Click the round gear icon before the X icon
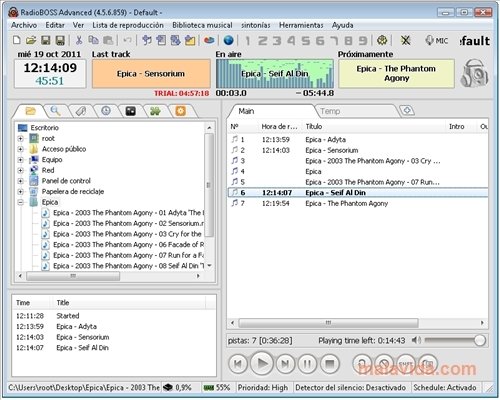 tap(382, 40)
